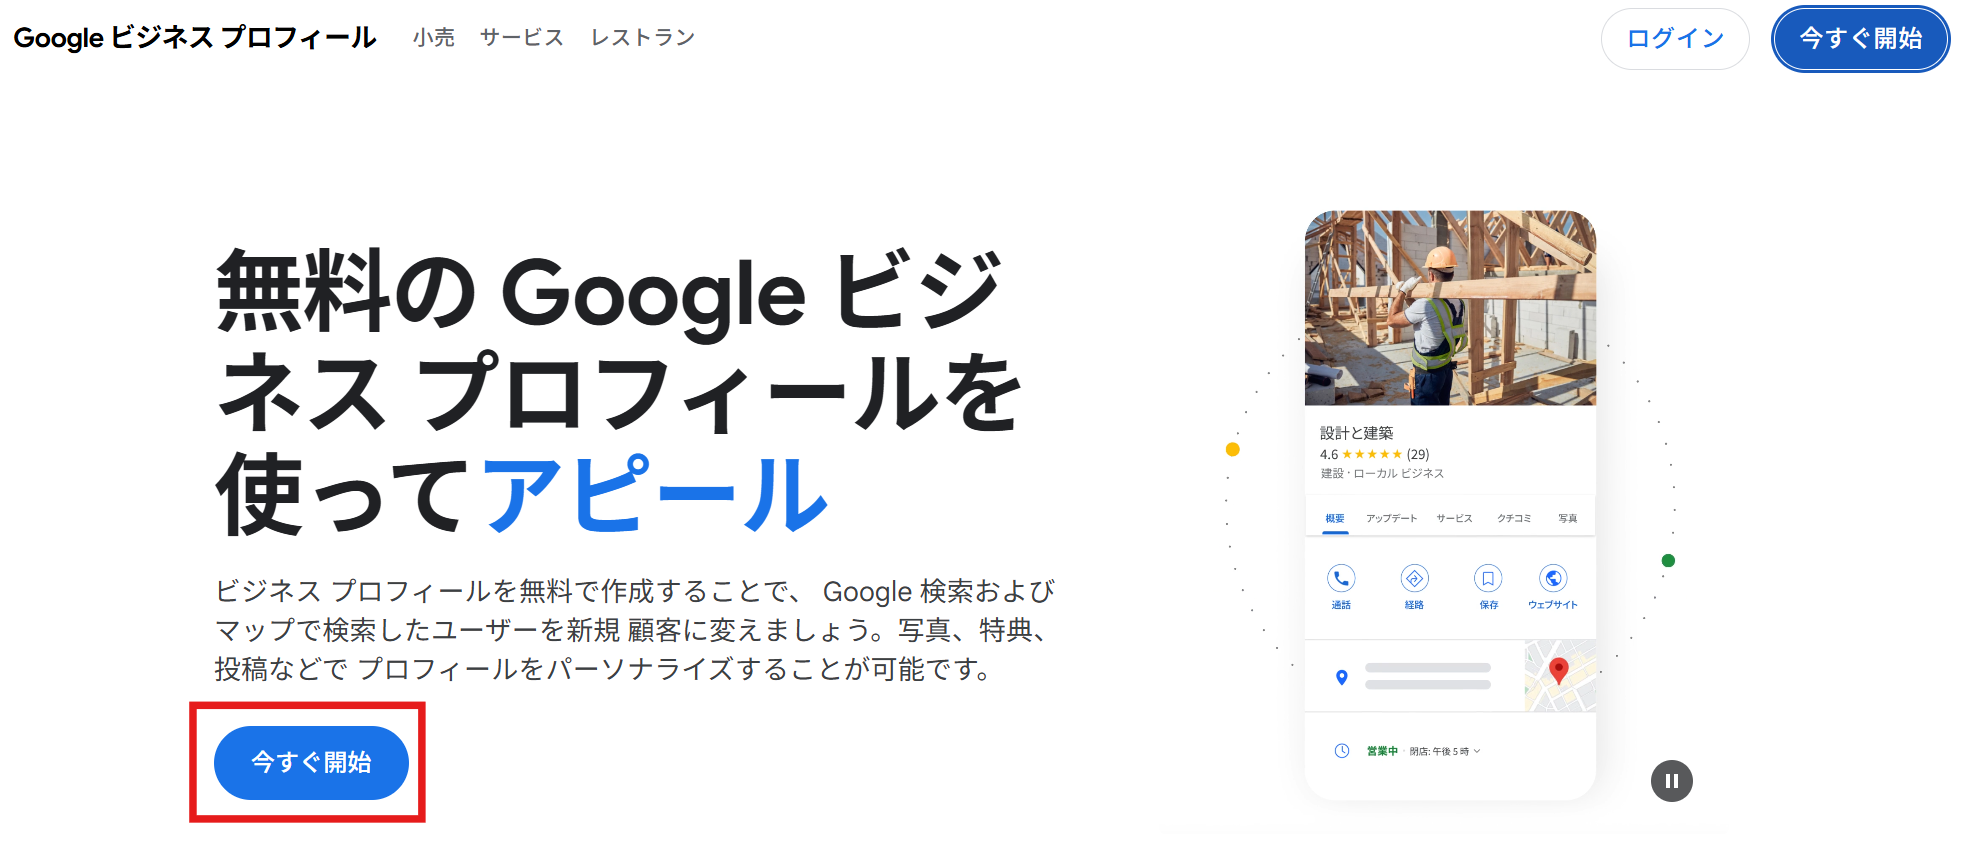
Task: Open the クチコミ reviews tab
Action: point(1514,518)
